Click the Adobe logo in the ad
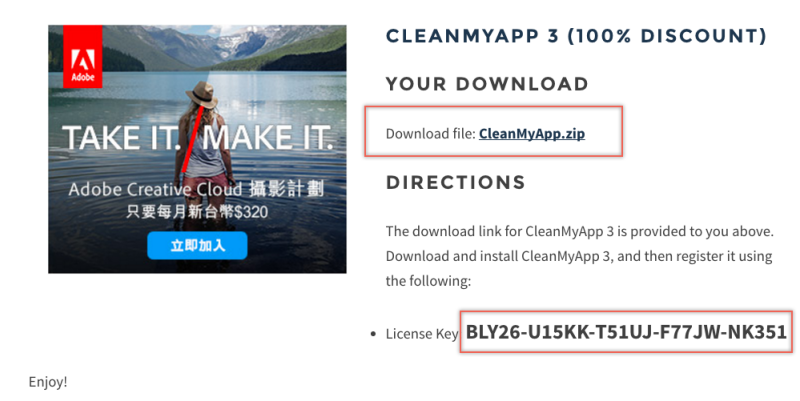The image size is (800, 401). [x=83, y=57]
